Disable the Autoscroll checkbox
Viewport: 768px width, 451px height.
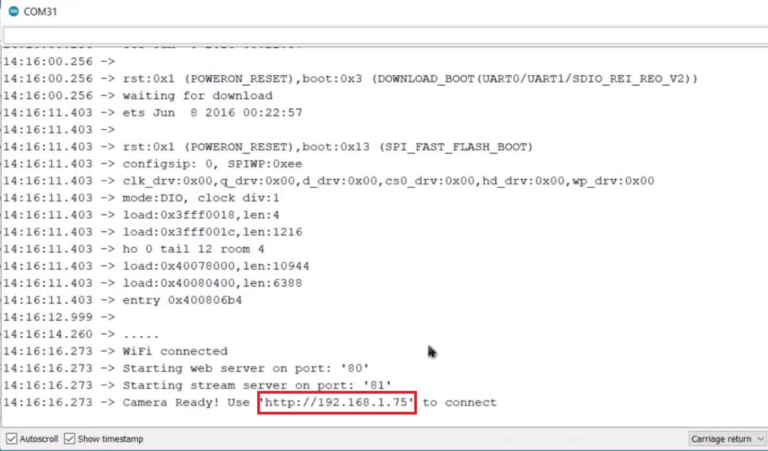[11, 439]
